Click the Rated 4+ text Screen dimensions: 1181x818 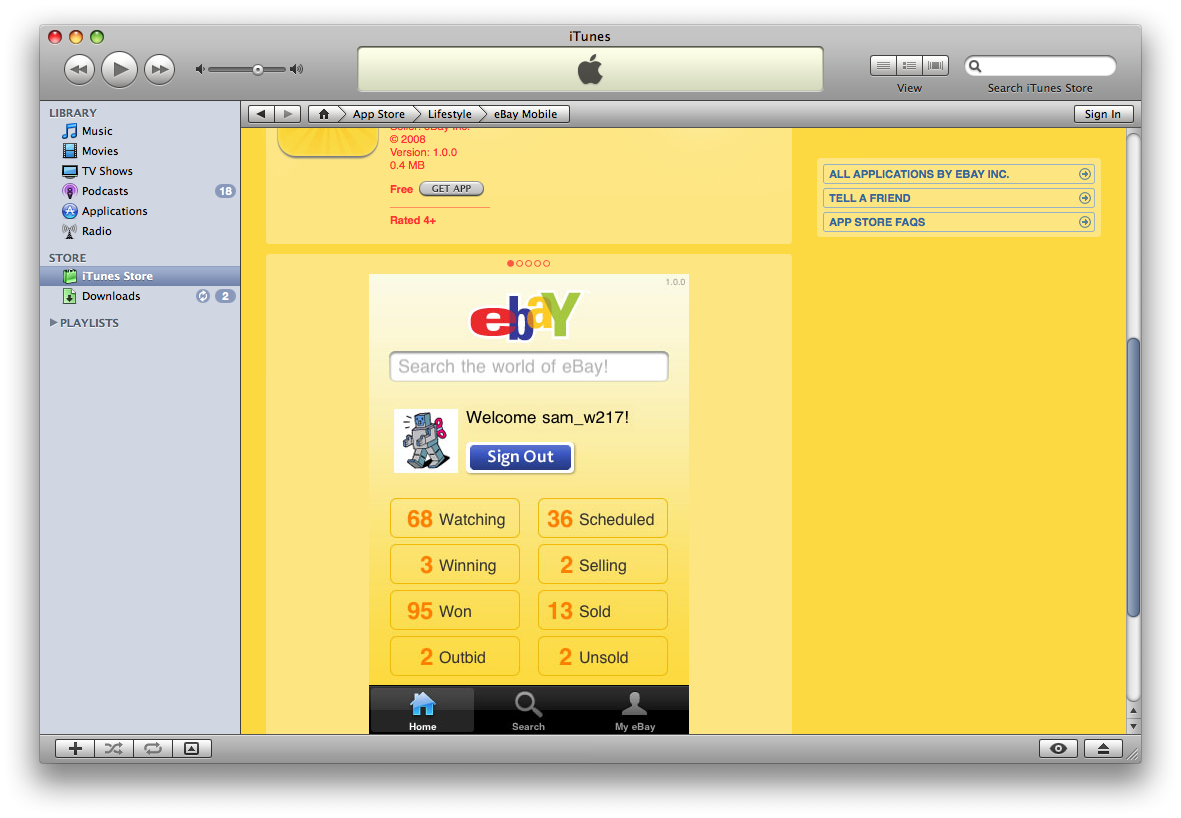(413, 221)
